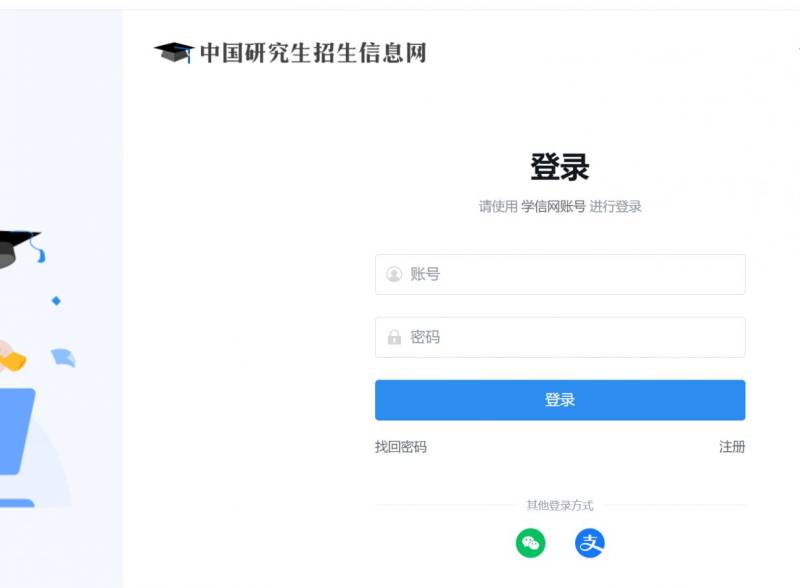Screen dimensions: 800x588
Task: Click the user avatar icon in 账号 field
Action: point(394,274)
